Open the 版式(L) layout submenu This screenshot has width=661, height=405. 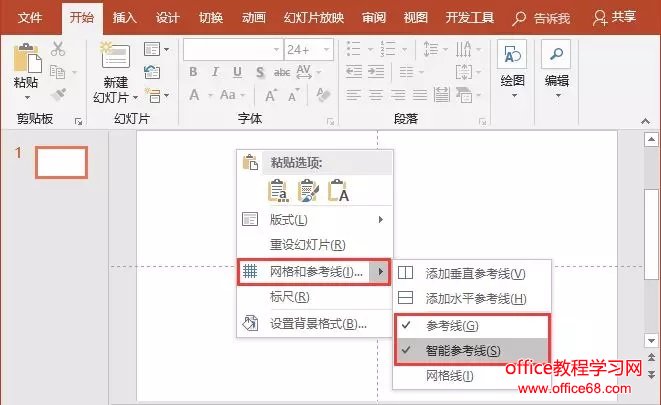click(314, 220)
